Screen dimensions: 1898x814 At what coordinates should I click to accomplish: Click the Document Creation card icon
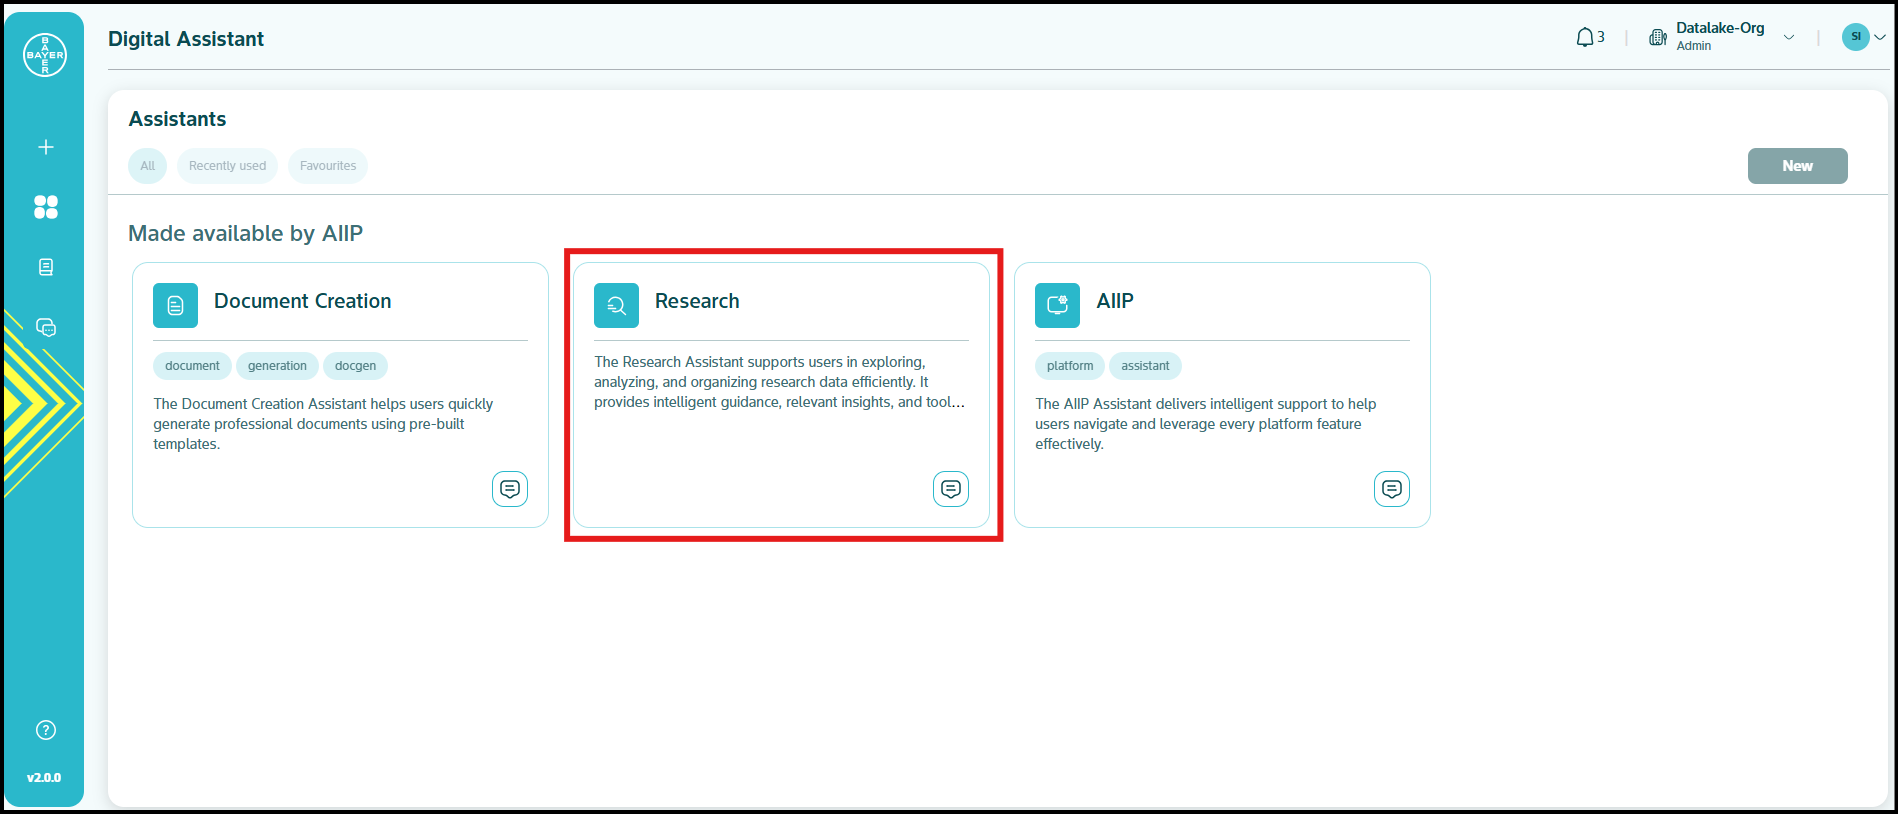(175, 305)
